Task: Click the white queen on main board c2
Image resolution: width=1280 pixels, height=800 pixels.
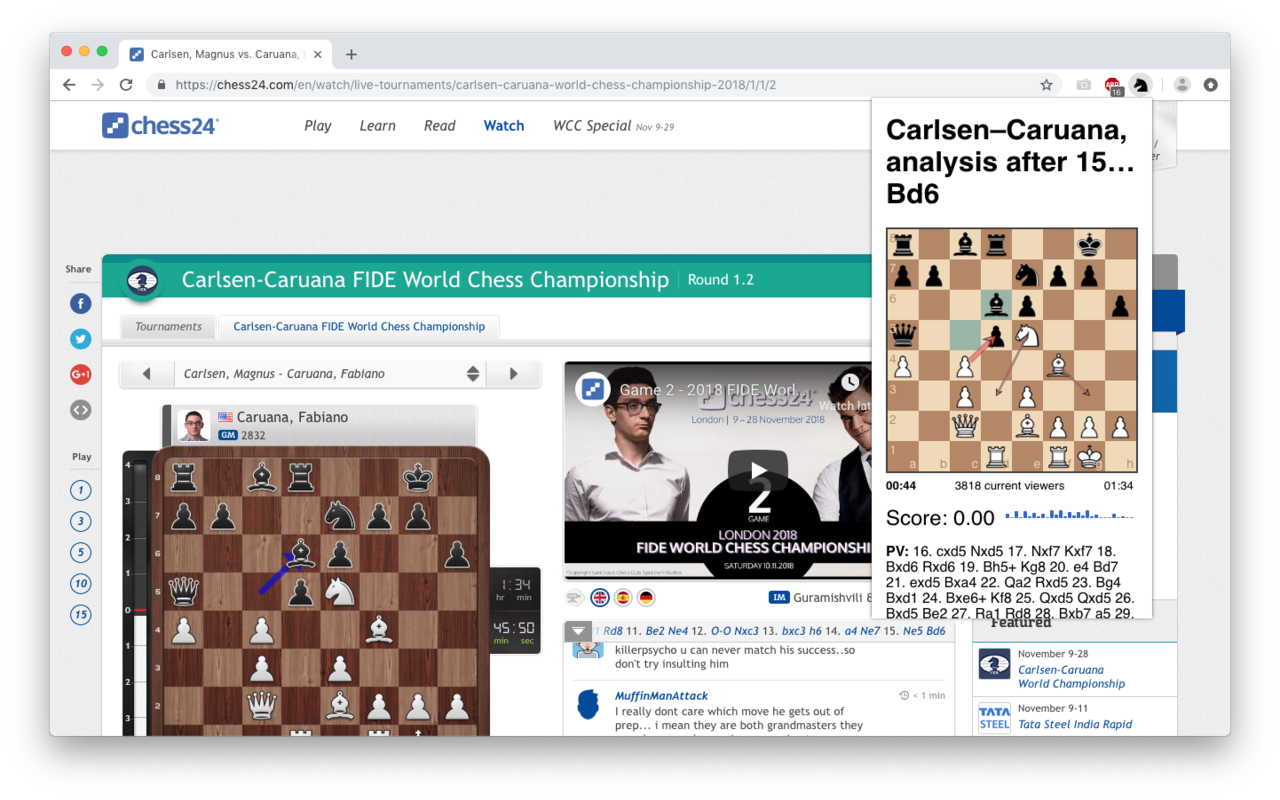Action: click(x=262, y=705)
